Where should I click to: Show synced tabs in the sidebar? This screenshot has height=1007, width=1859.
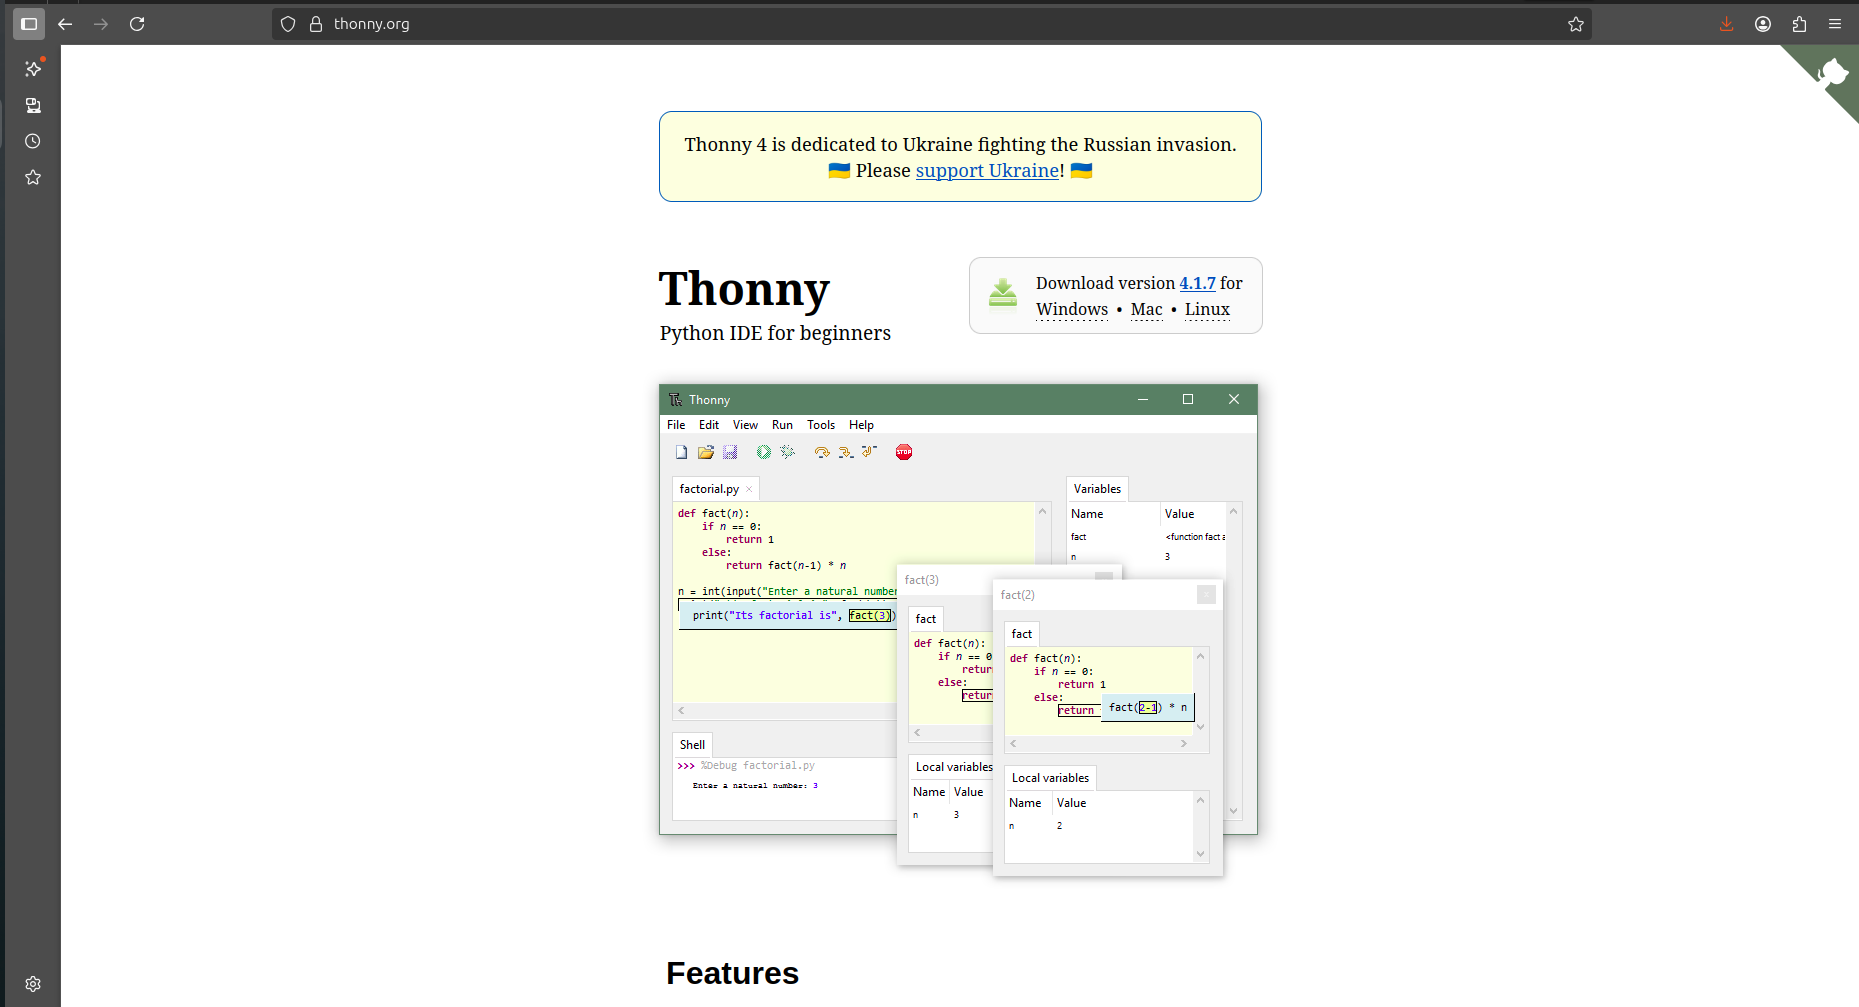pyautogui.click(x=33, y=105)
